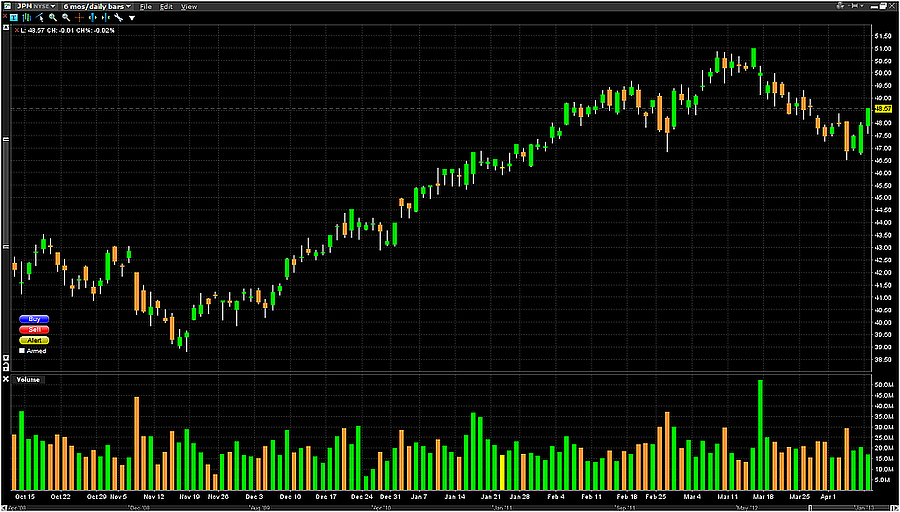Toggle the lock icon on left edge

click(x=4, y=30)
